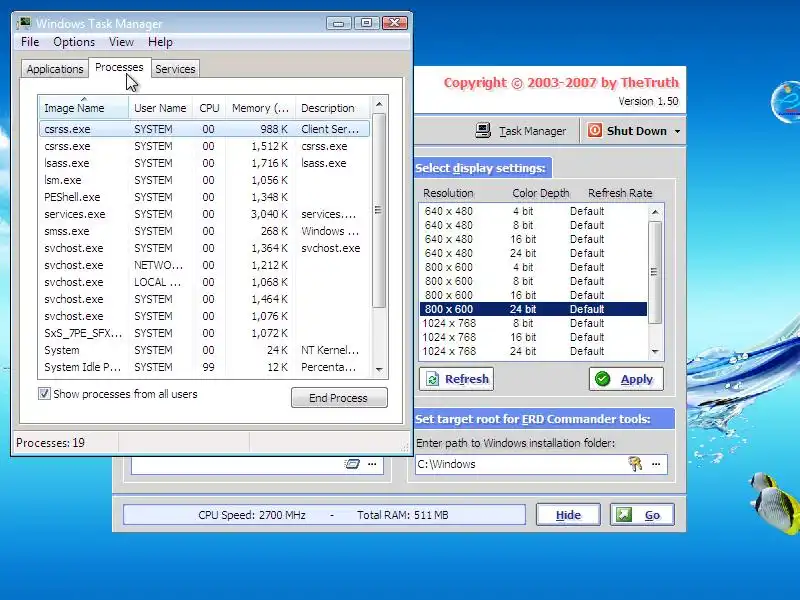
Task: Open the File menu
Action: tap(30, 42)
